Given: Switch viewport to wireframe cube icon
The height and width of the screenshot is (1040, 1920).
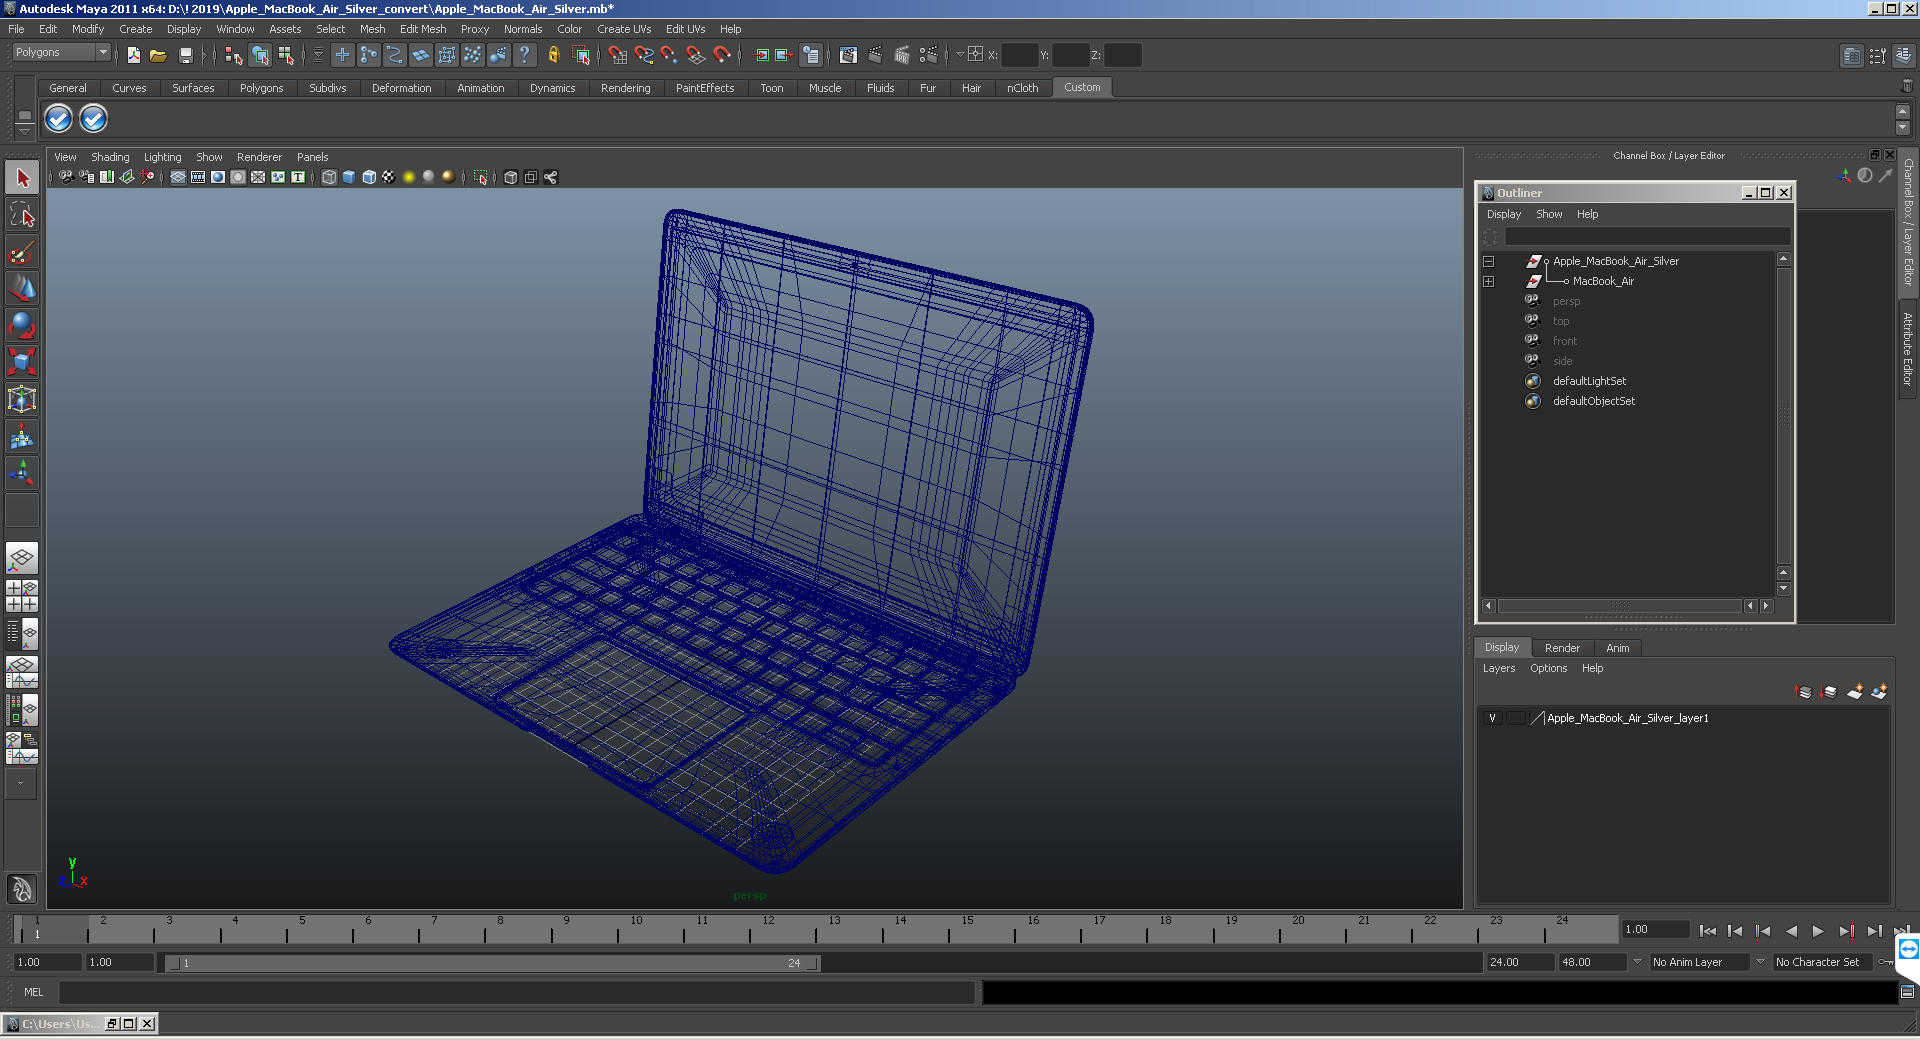Looking at the screenshot, I should pos(329,177).
